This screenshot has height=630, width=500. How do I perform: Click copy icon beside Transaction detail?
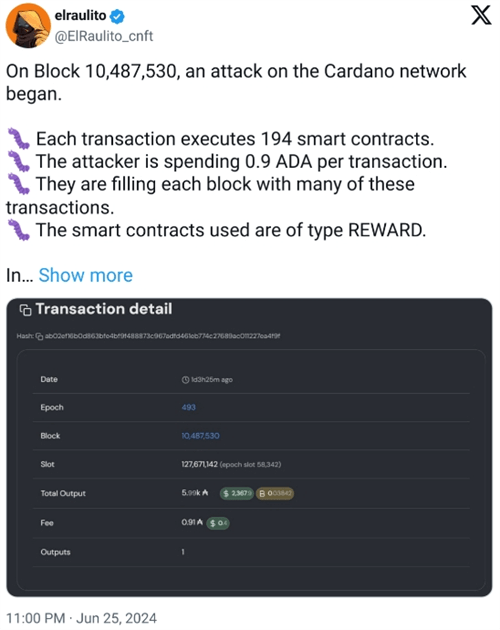[25, 310]
